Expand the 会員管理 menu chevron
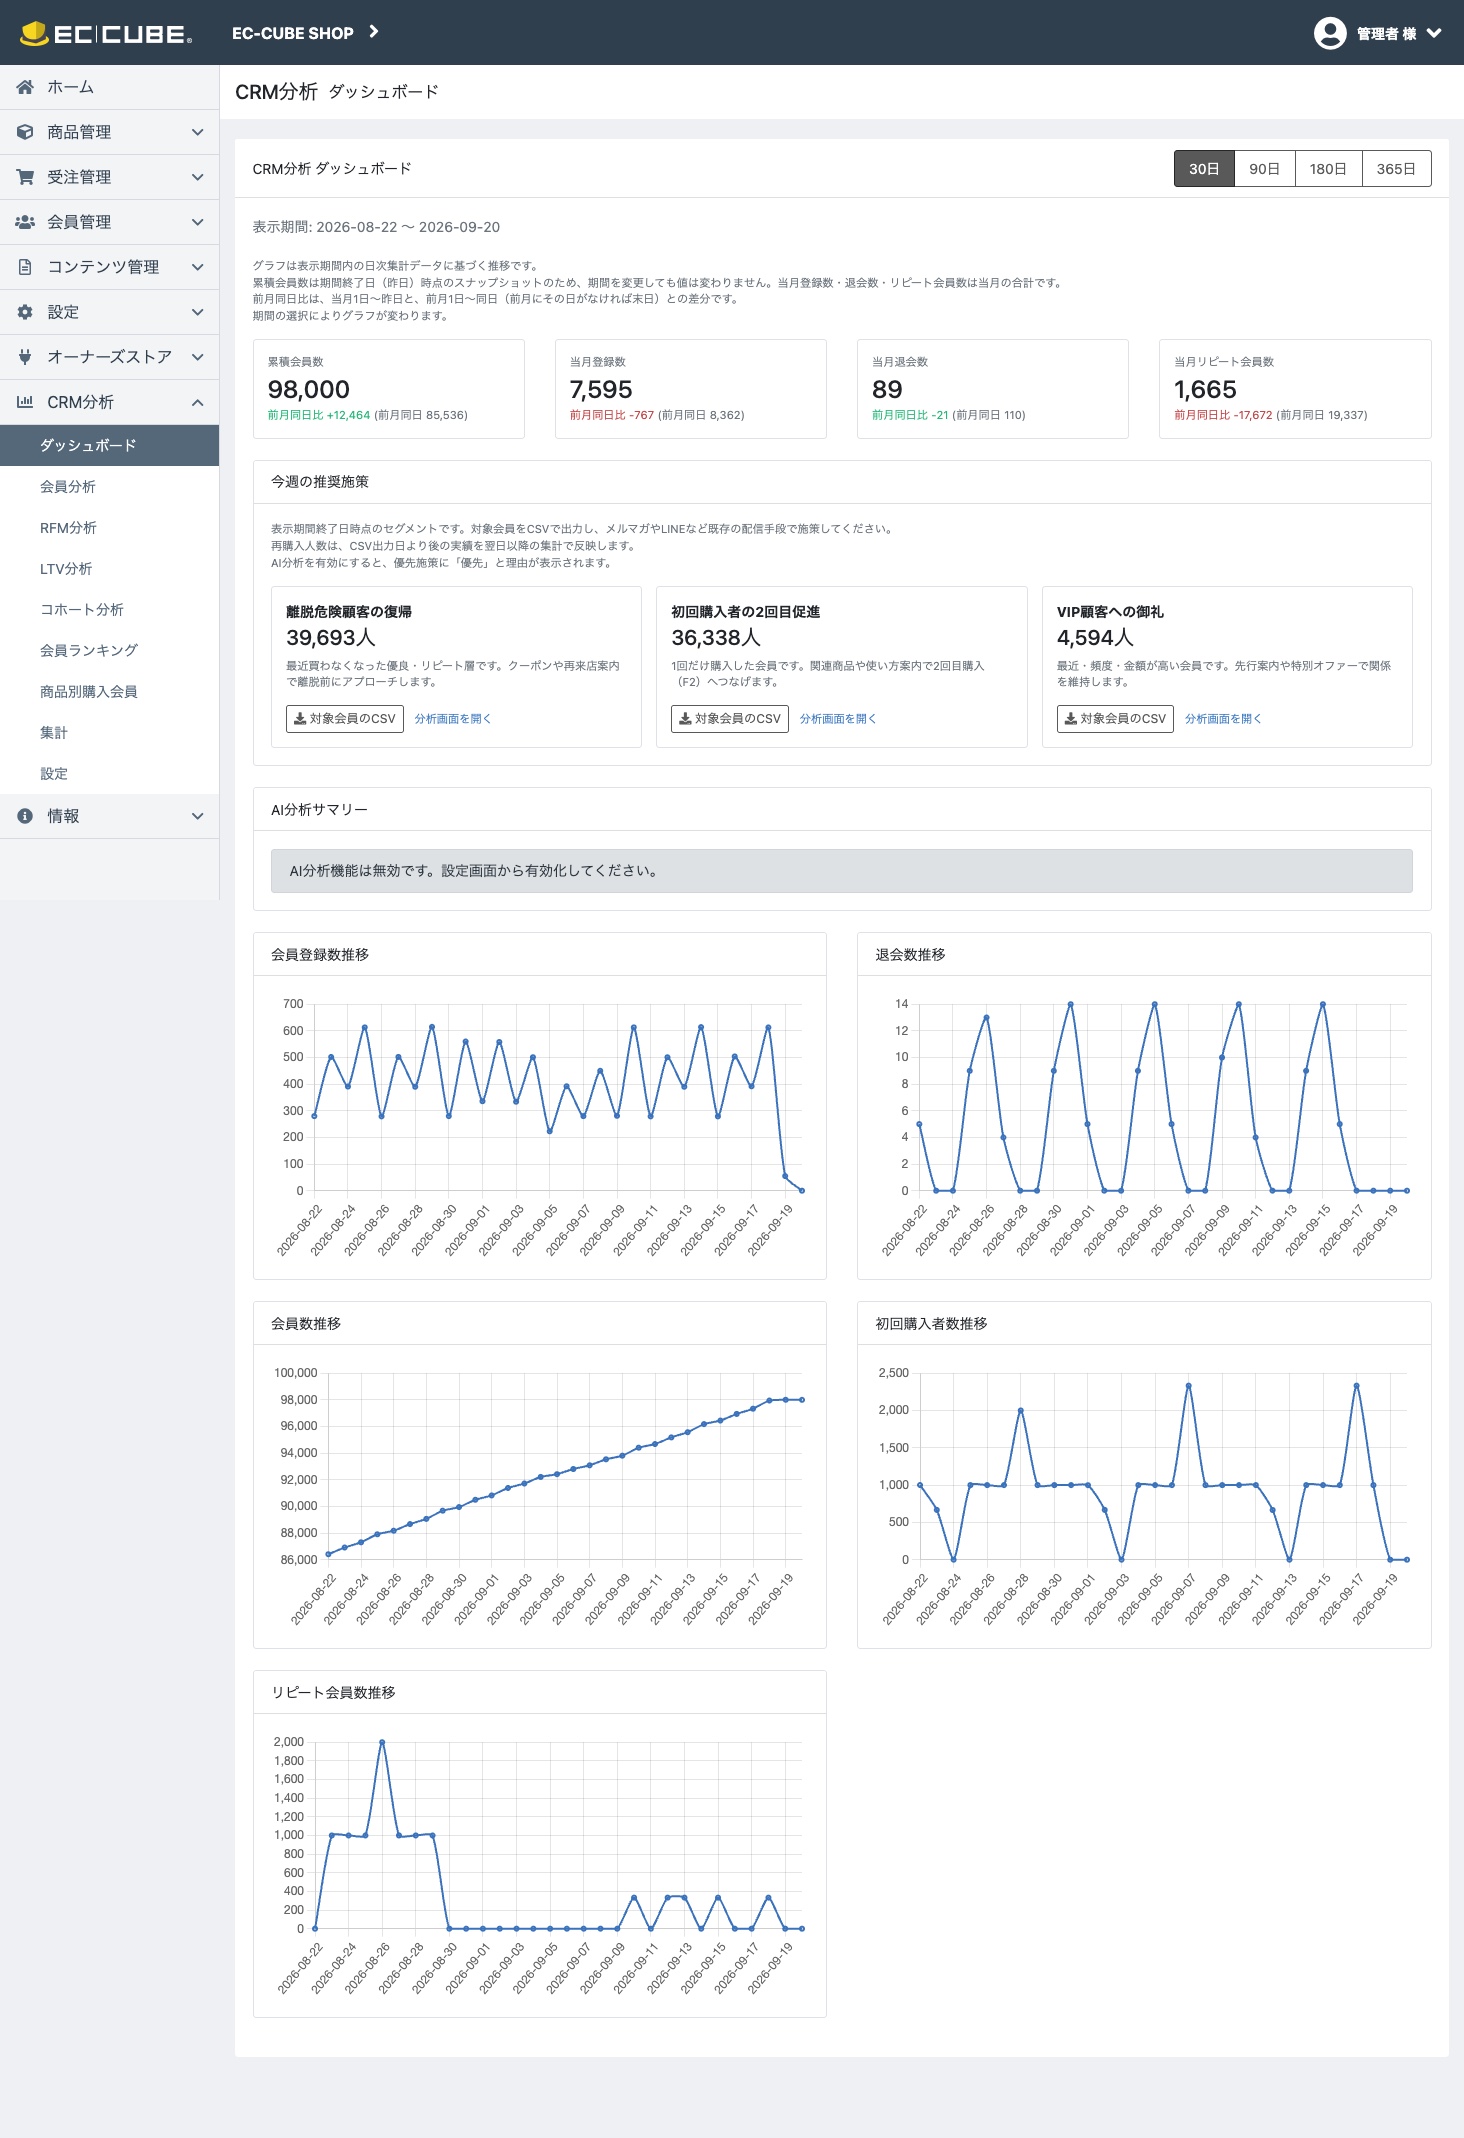The width and height of the screenshot is (1464, 2138). click(198, 222)
